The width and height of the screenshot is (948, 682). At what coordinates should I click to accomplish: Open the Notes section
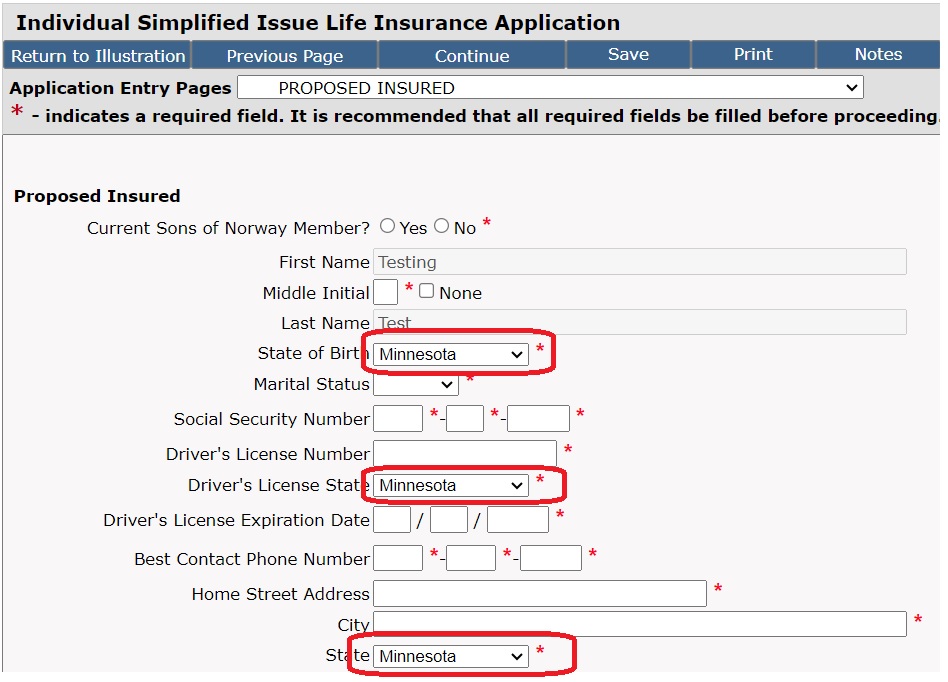[878, 55]
